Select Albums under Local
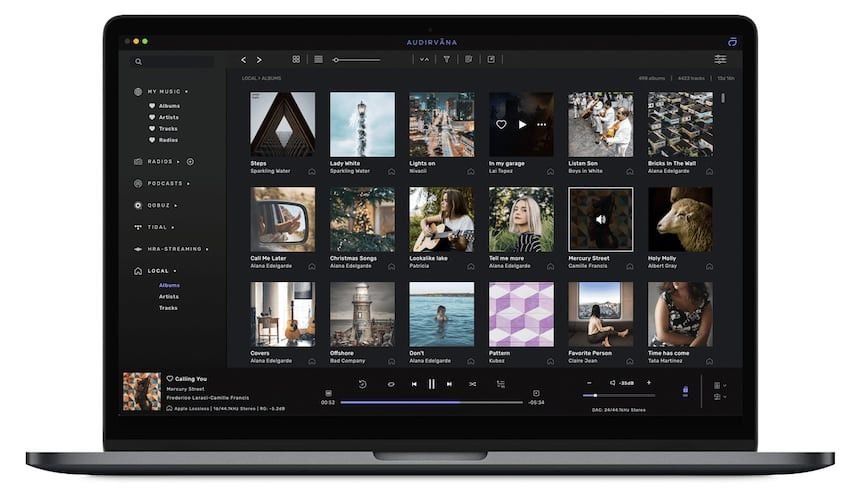Viewport: 860px width, 504px height. pos(169,285)
